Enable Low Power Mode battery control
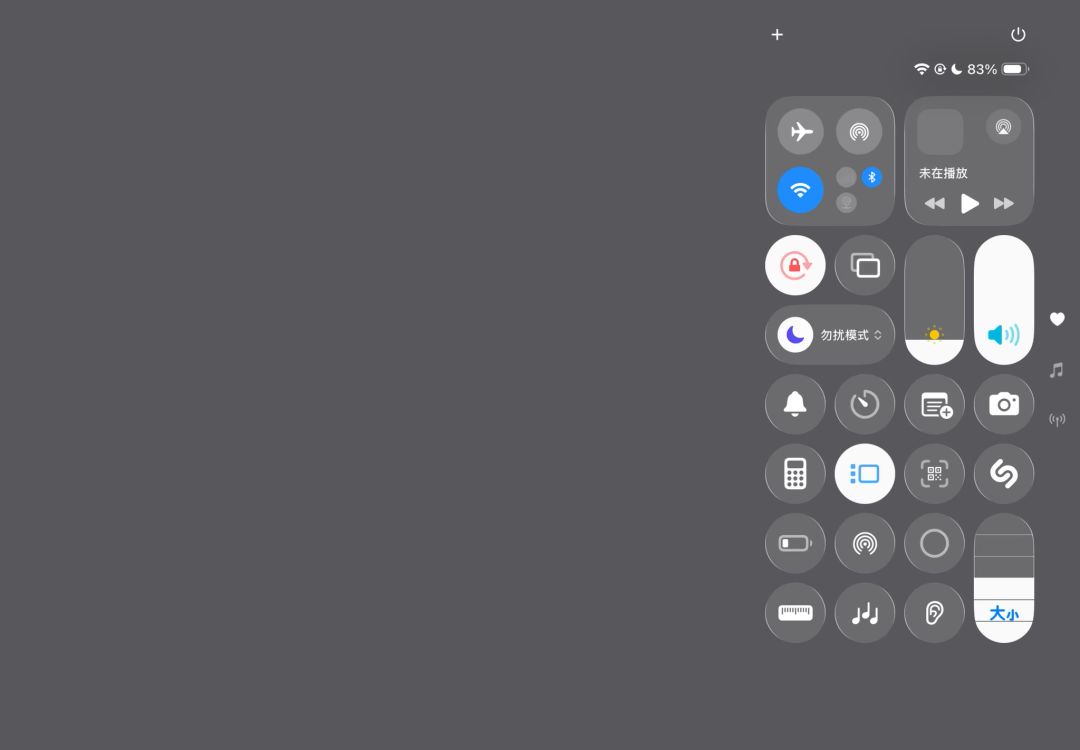 [795, 543]
